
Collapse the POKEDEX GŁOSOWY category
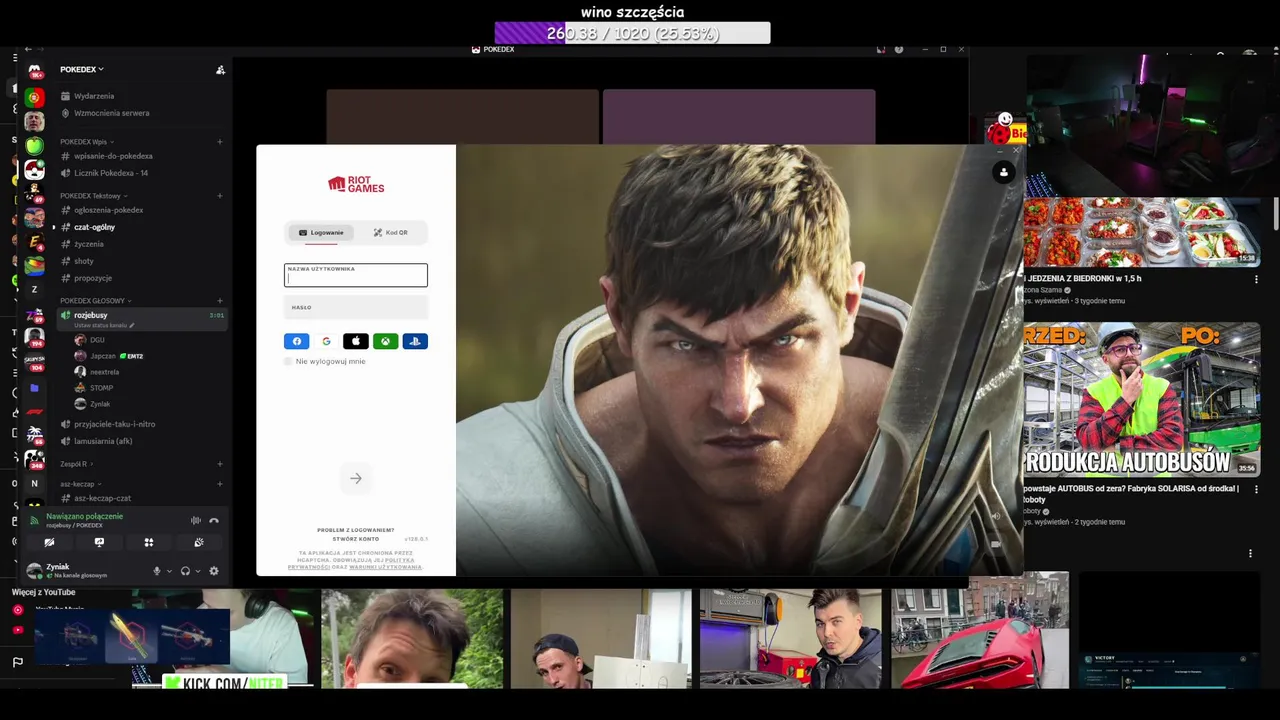point(95,301)
